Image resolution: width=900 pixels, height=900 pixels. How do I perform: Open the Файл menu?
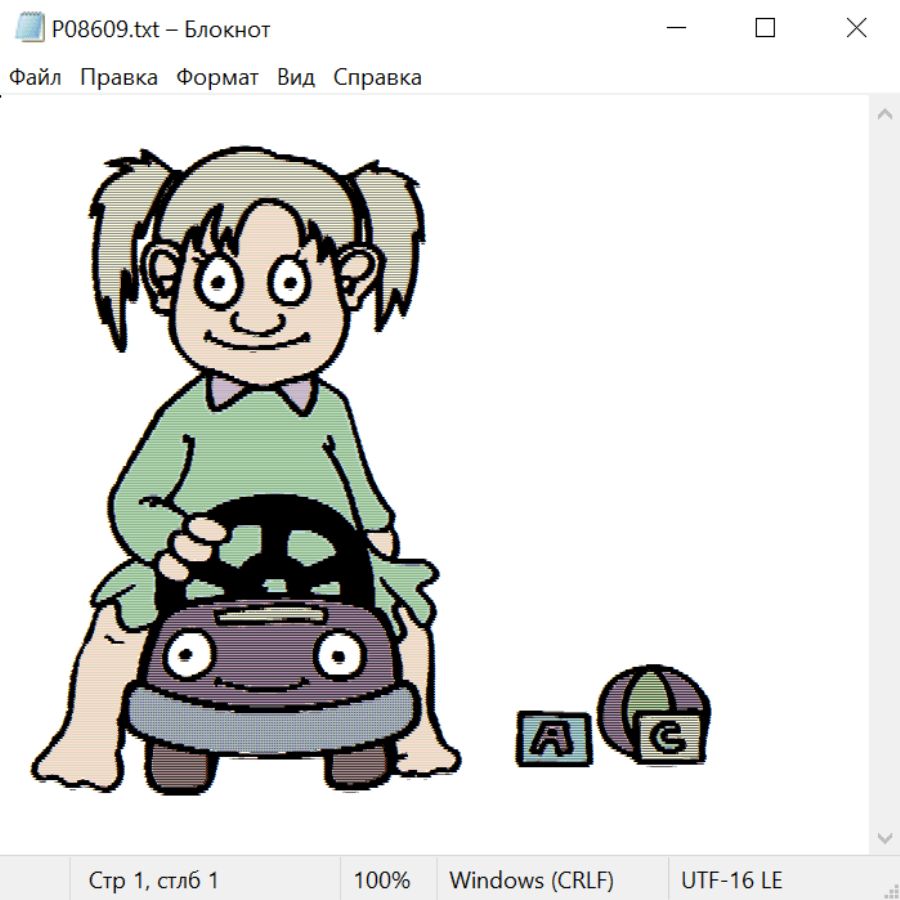coord(35,78)
